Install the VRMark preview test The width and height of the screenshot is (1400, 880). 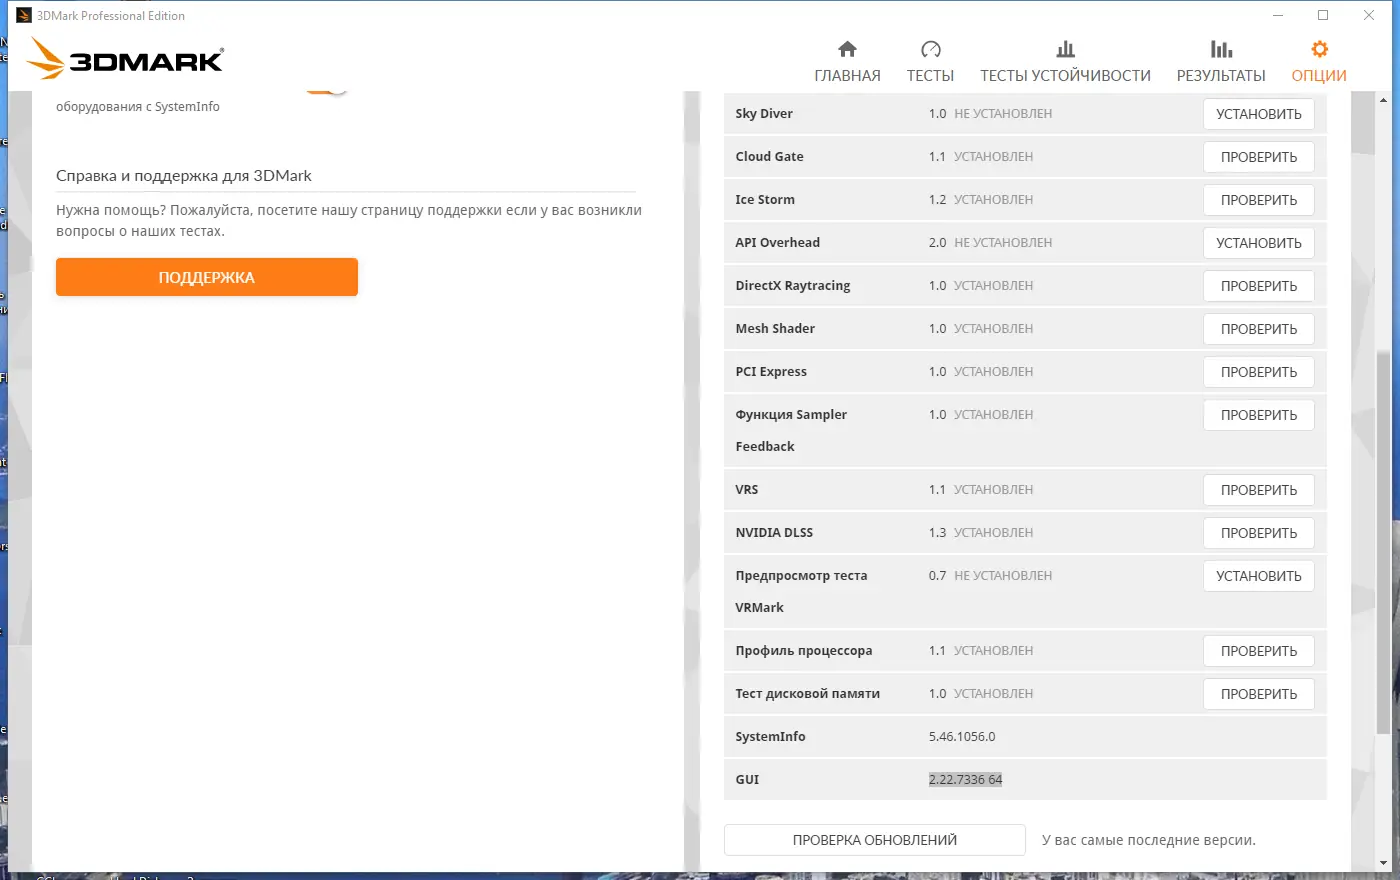click(1259, 576)
